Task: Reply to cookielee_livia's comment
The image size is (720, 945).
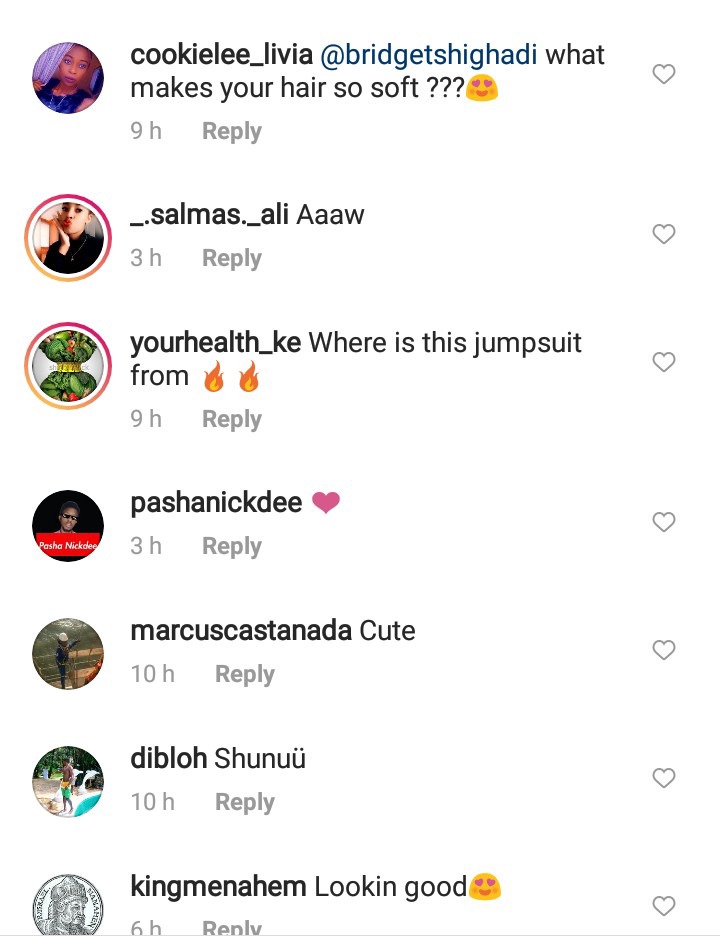Action: [232, 131]
